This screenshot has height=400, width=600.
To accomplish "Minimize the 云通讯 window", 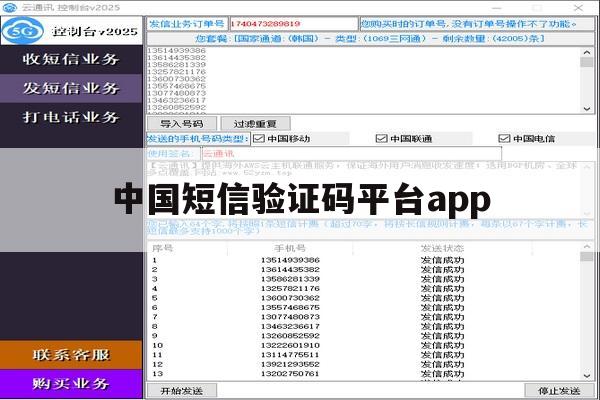I will (x=497, y=8).
